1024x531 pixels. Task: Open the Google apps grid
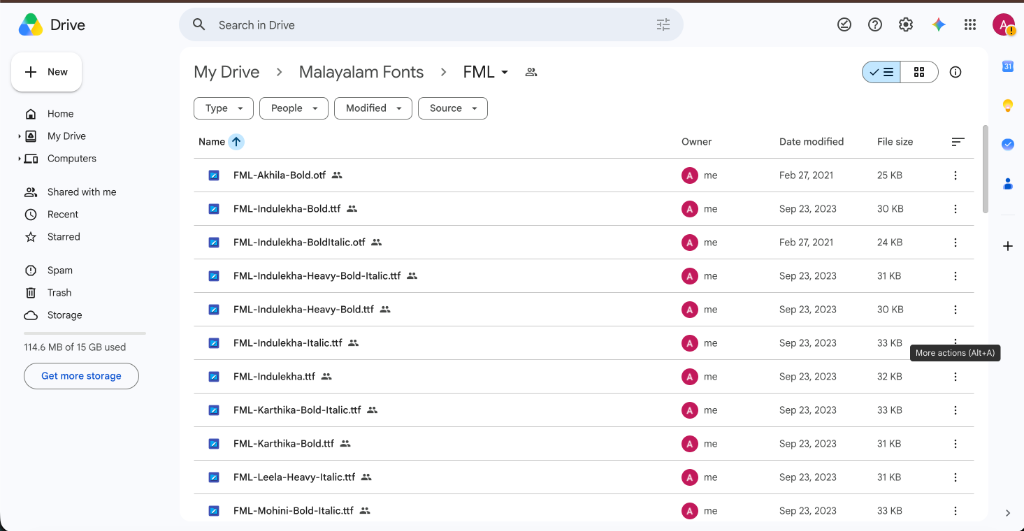pyautogui.click(x=970, y=25)
